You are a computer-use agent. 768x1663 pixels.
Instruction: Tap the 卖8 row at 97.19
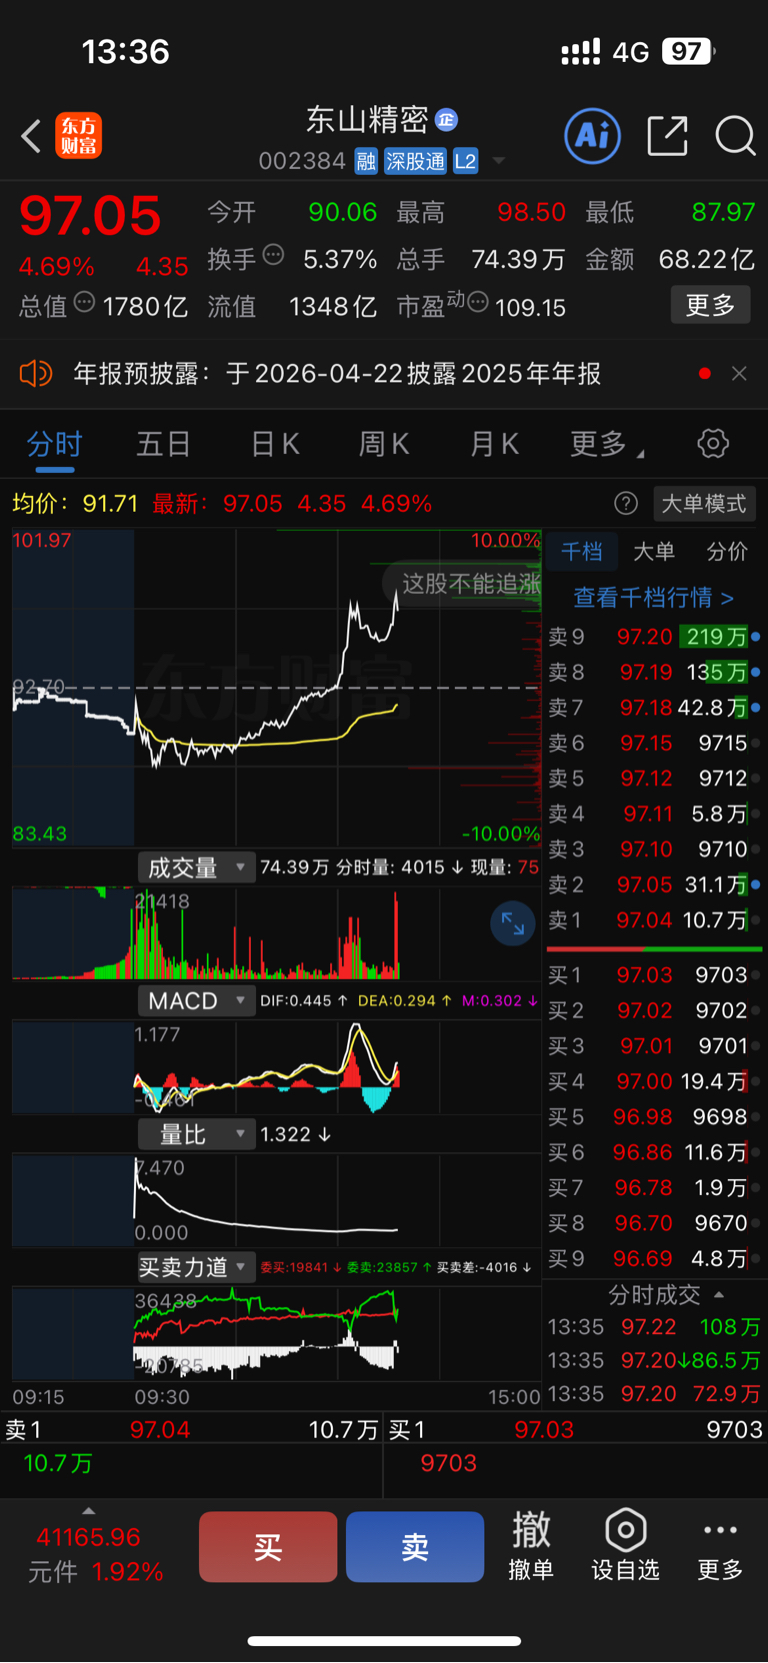654,672
